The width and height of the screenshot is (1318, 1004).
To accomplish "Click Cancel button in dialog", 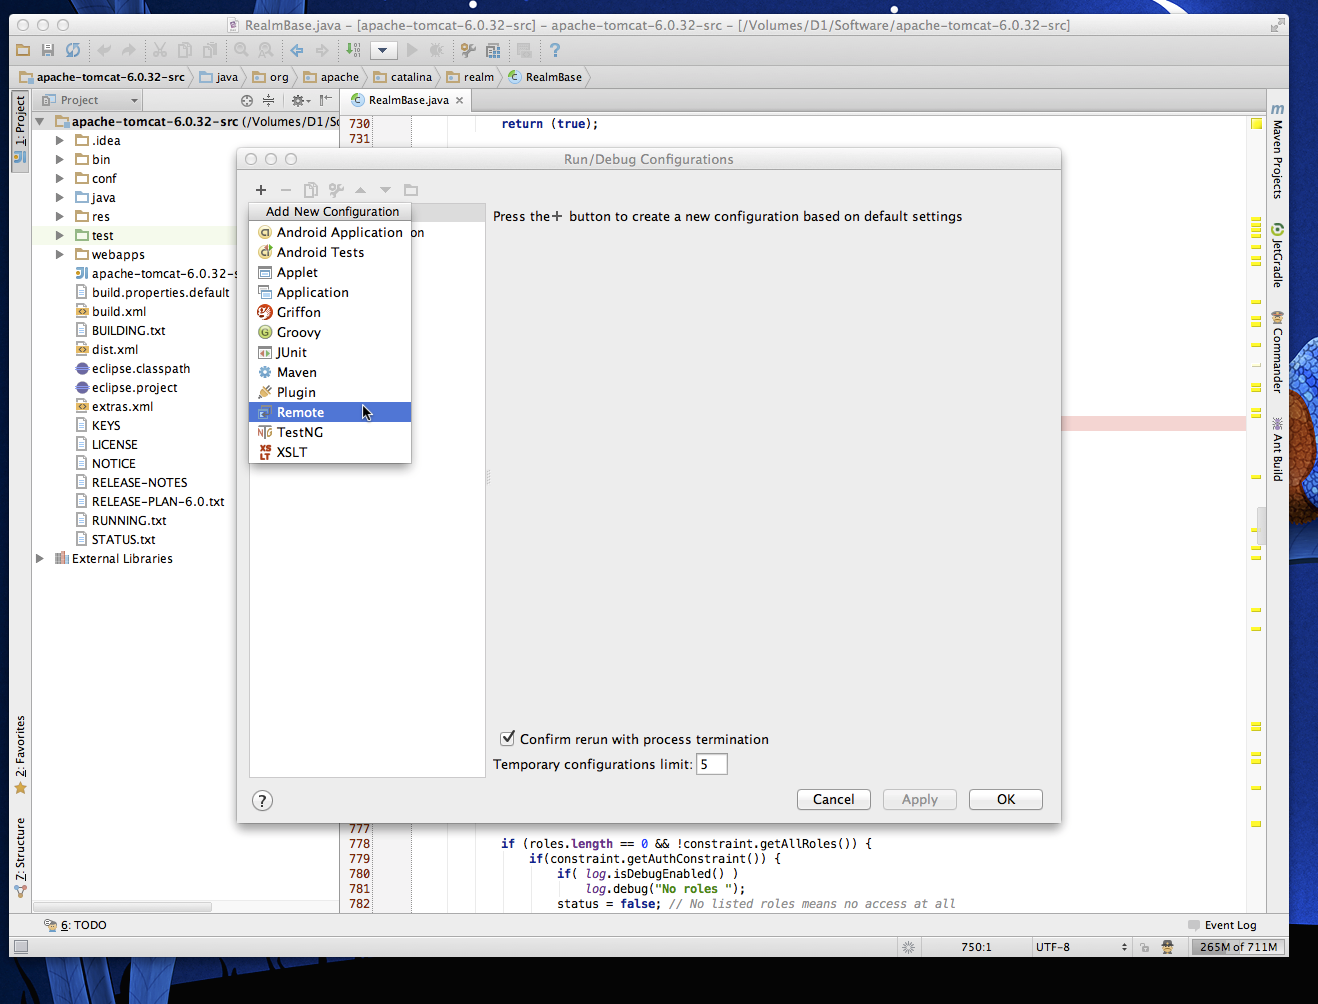I will click(x=834, y=800).
